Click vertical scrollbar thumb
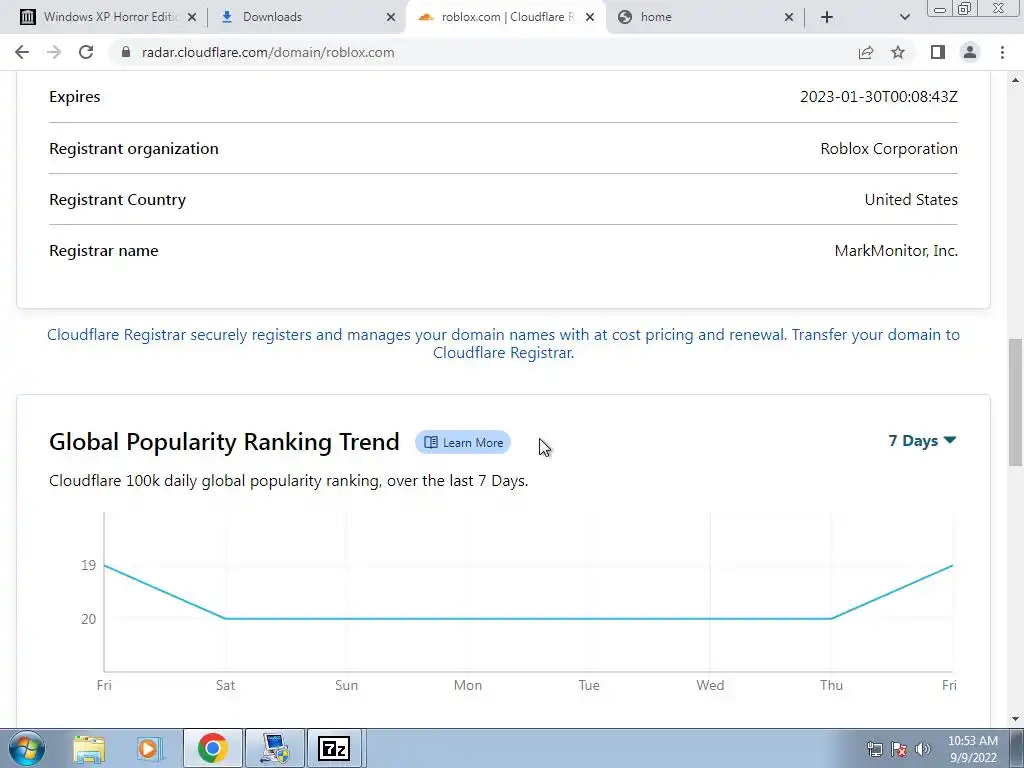This screenshot has height=768, width=1024. click(1016, 402)
